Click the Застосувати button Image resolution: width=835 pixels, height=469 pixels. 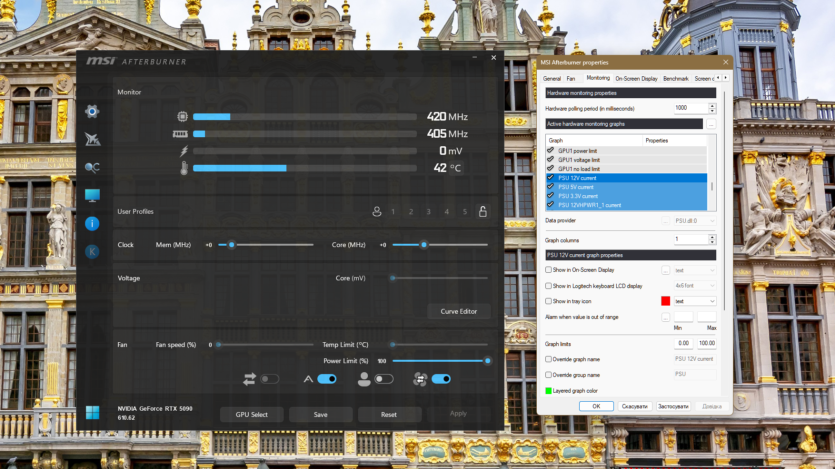[x=673, y=406]
